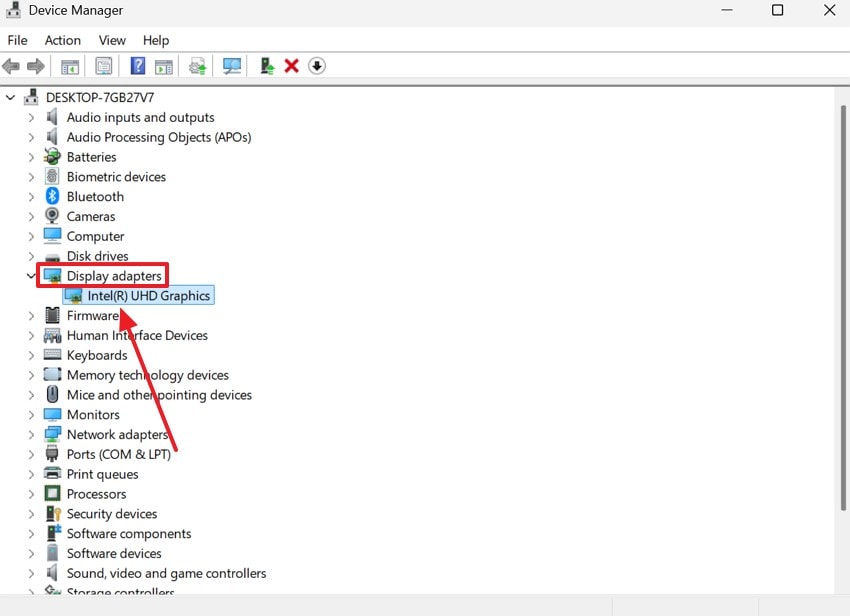Click the Show/Hide Action Pane toolbar icon

164,66
